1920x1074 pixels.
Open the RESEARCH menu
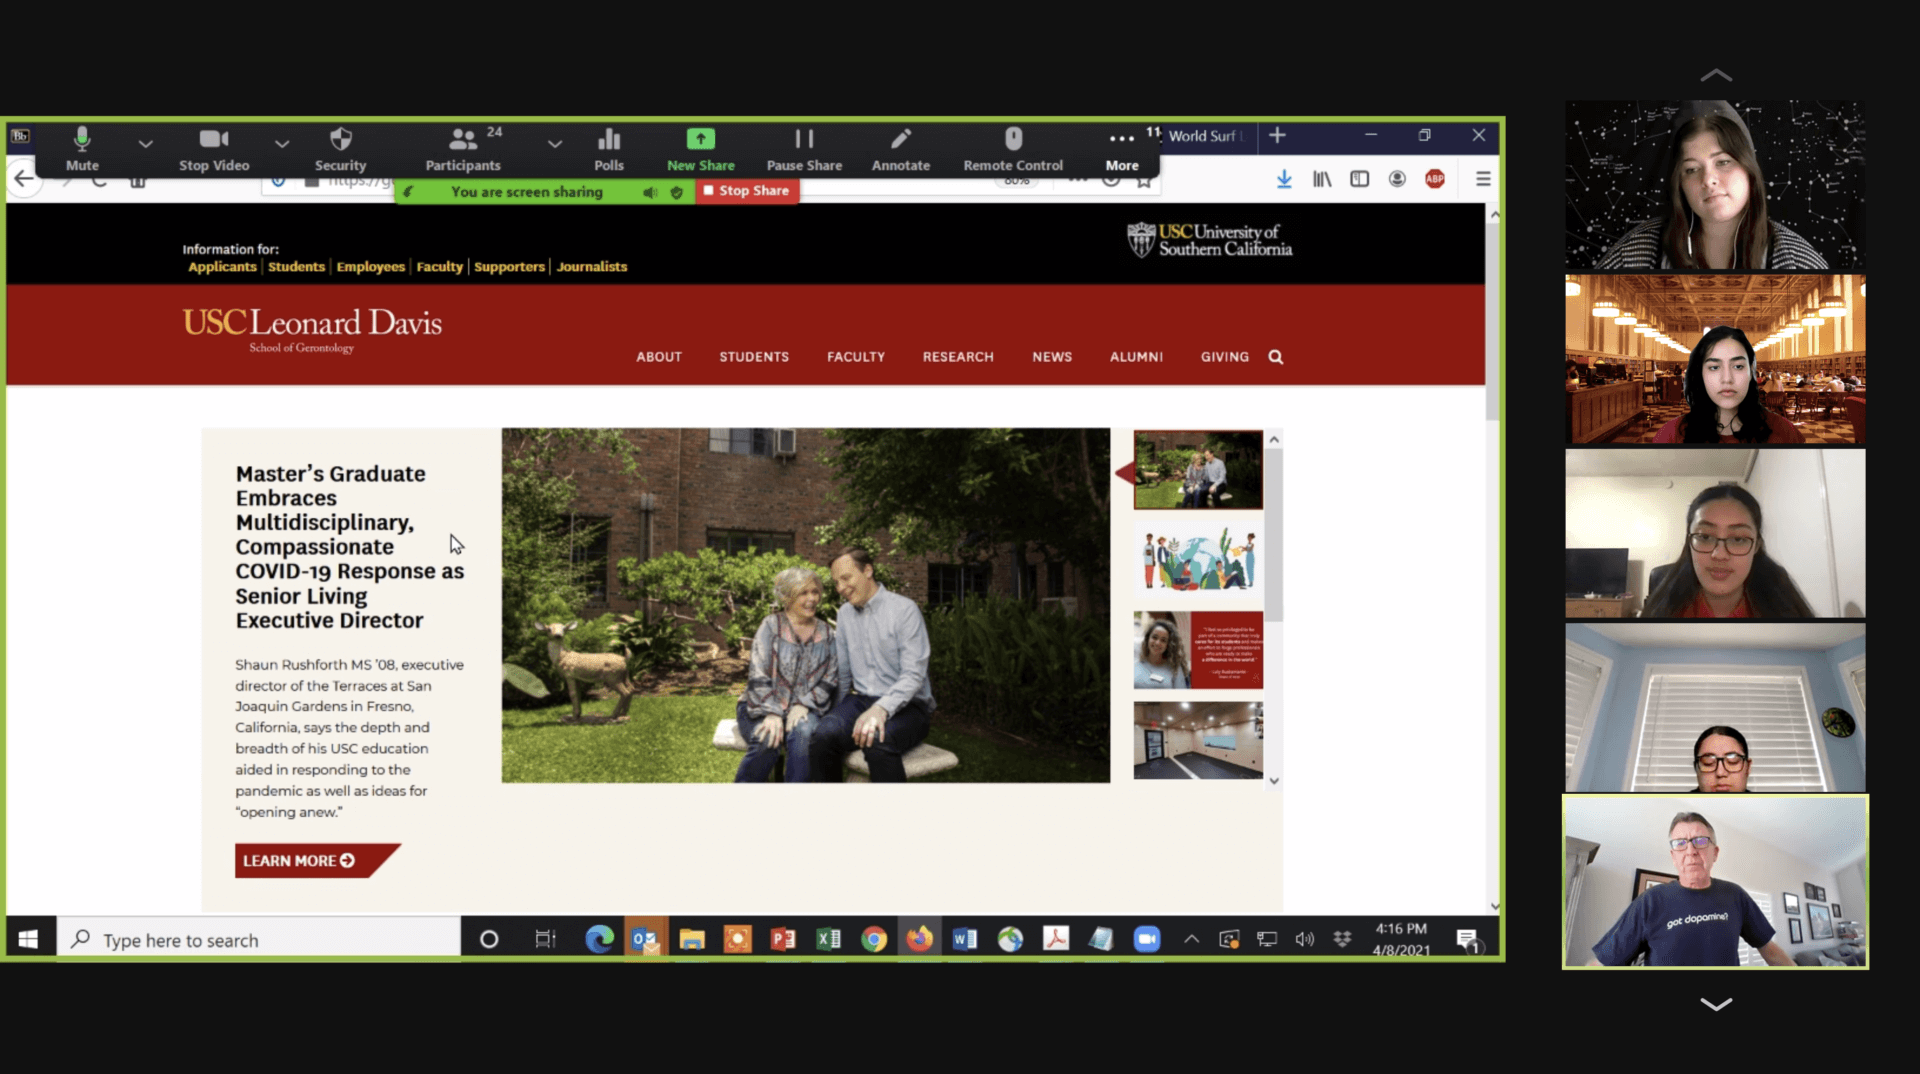[958, 357]
